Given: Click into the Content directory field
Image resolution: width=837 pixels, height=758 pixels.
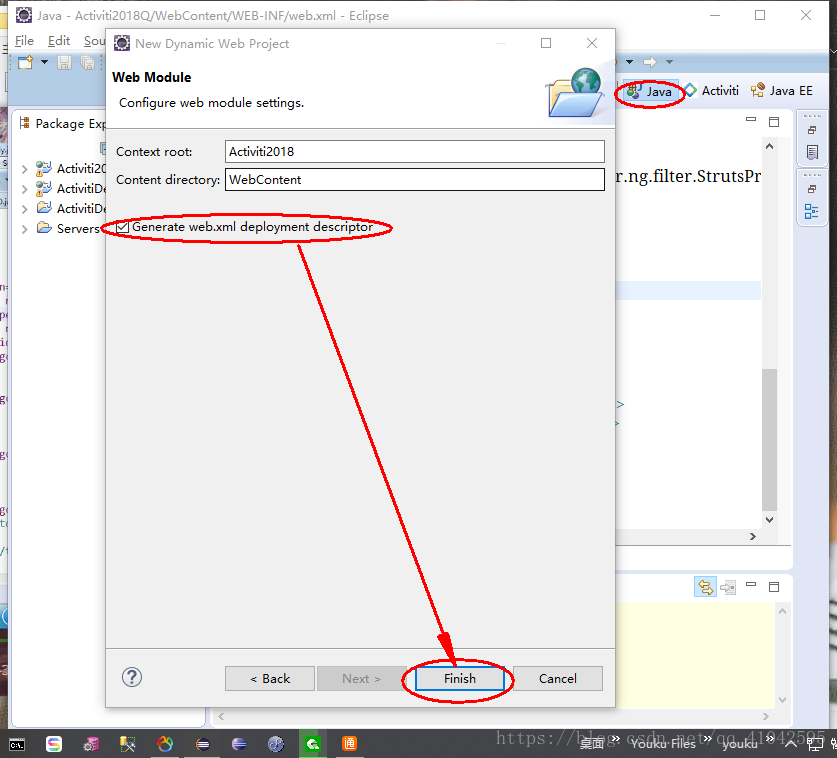Looking at the screenshot, I should (x=415, y=179).
